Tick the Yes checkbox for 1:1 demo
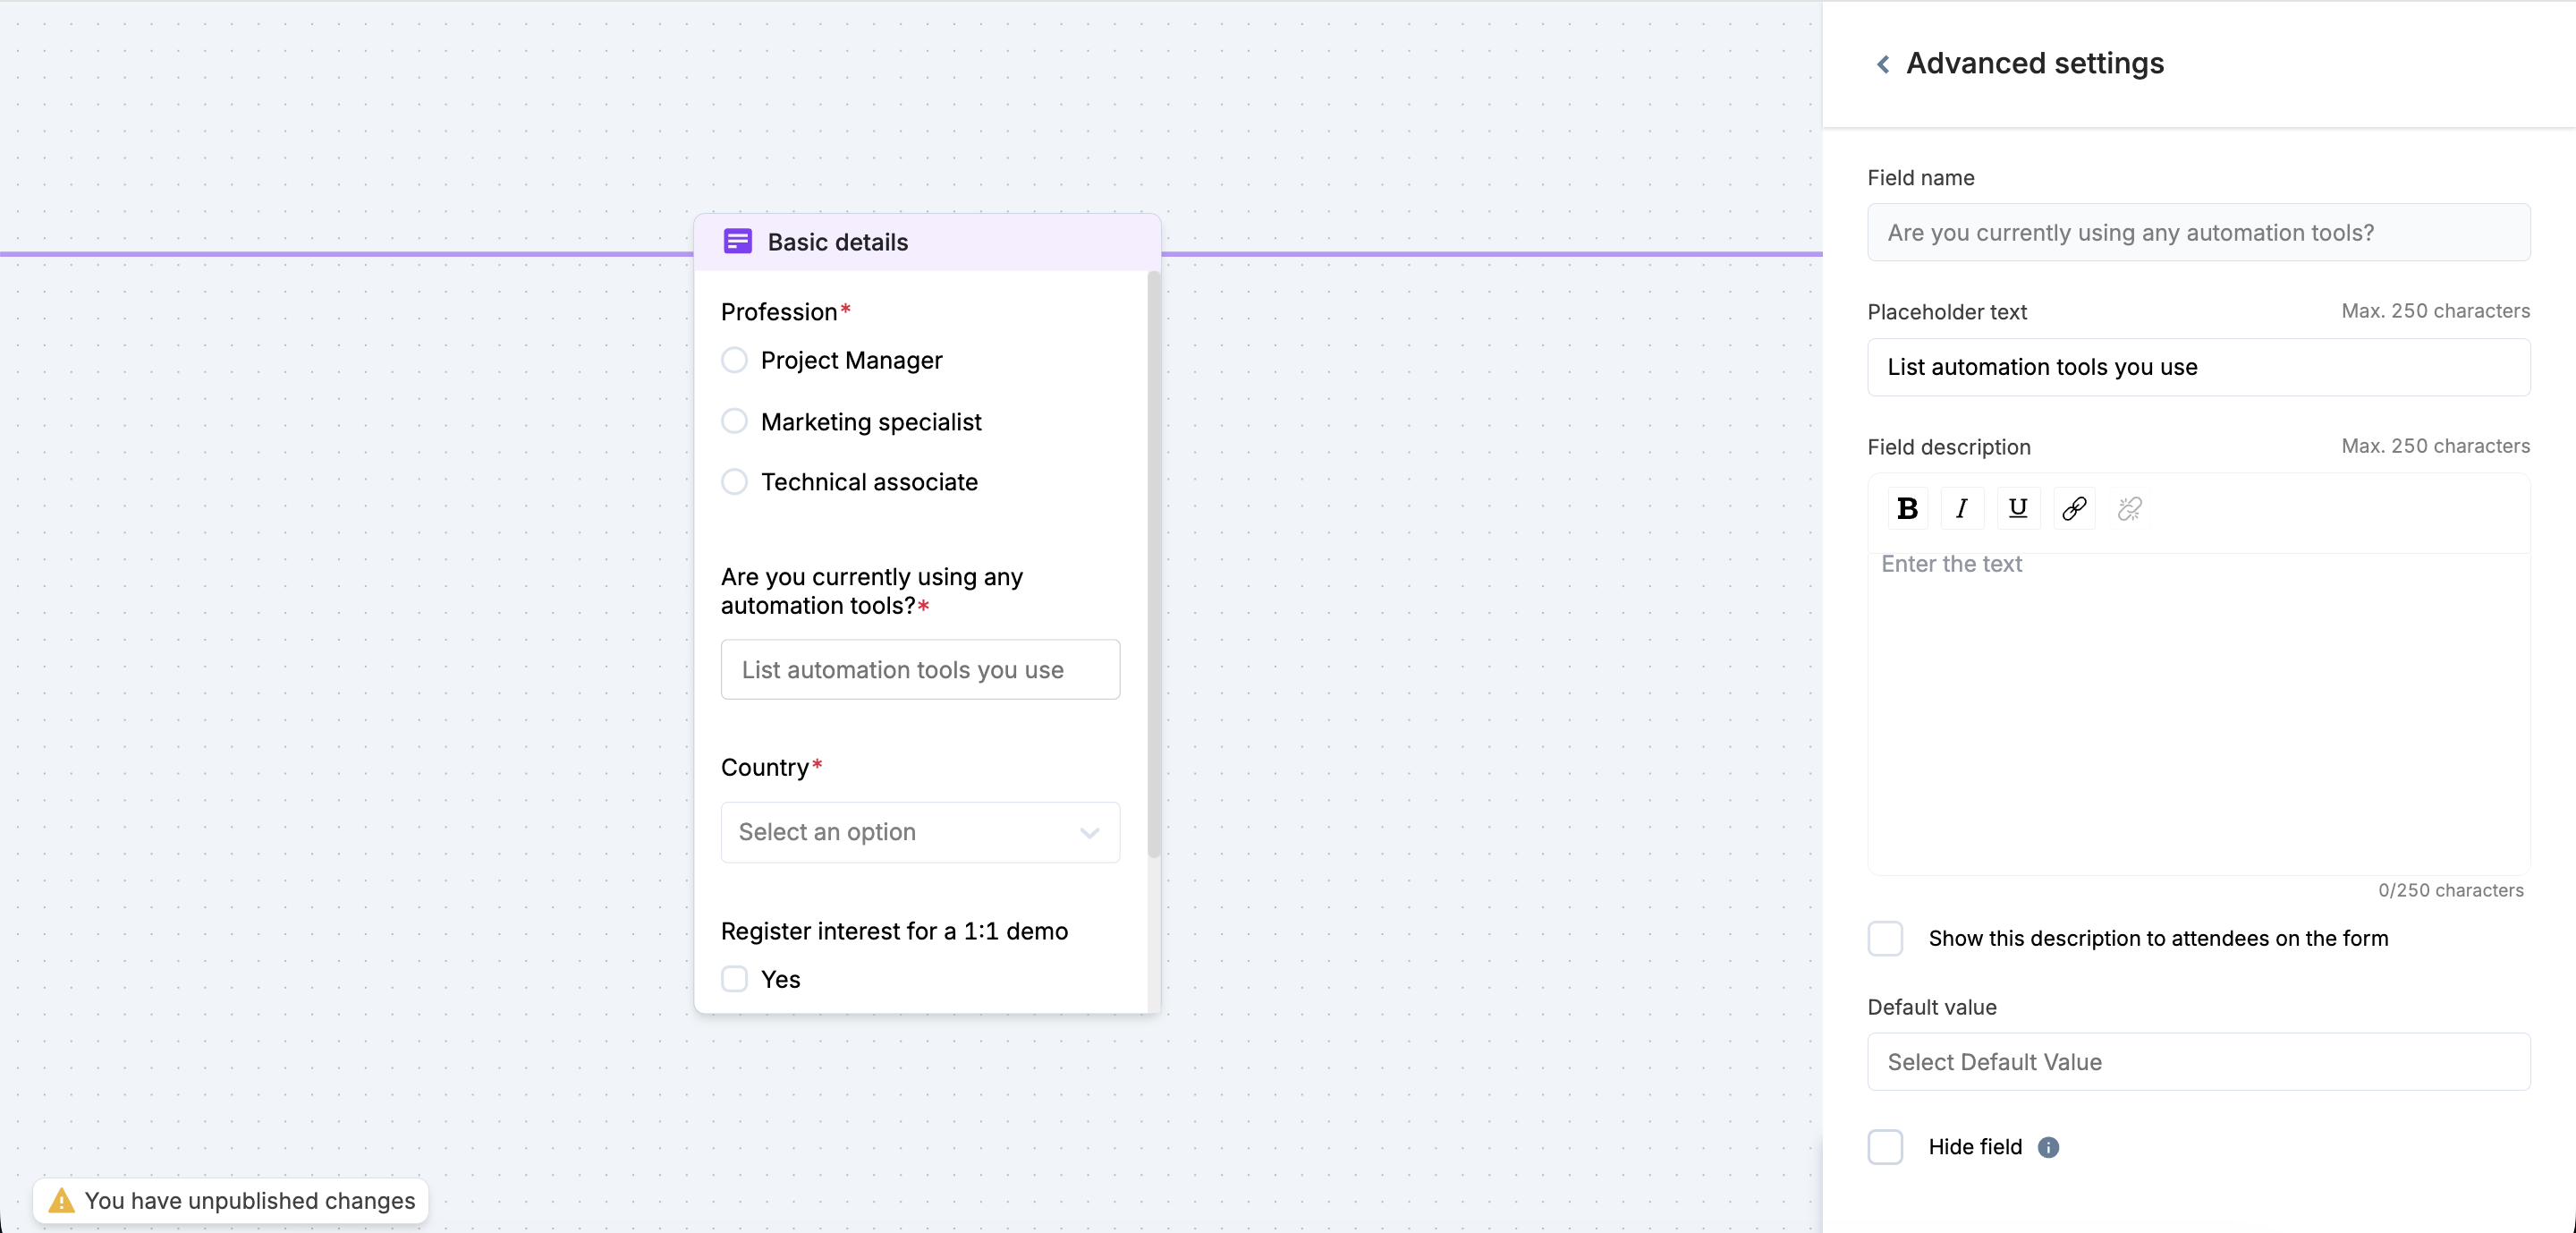Viewport: 2576px width, 1233px height. coord(734,978)
